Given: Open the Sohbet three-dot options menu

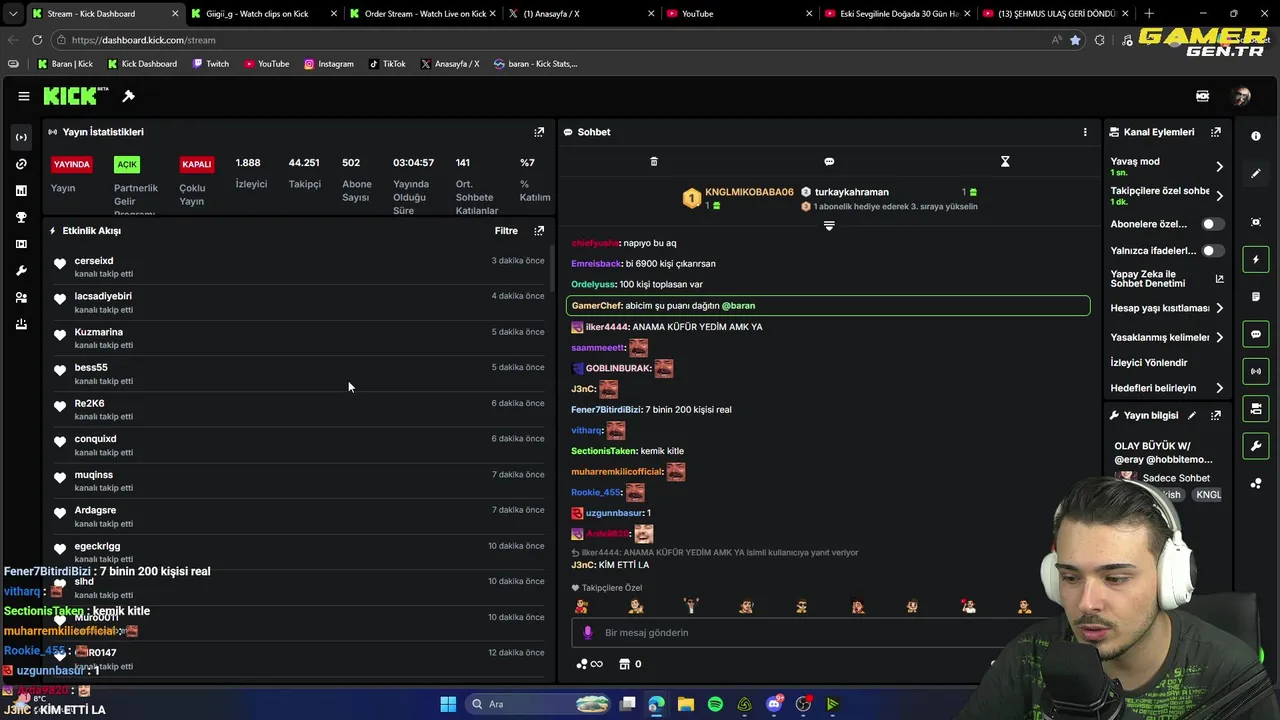Looking at the screenshot, I should click(1085, 132).
